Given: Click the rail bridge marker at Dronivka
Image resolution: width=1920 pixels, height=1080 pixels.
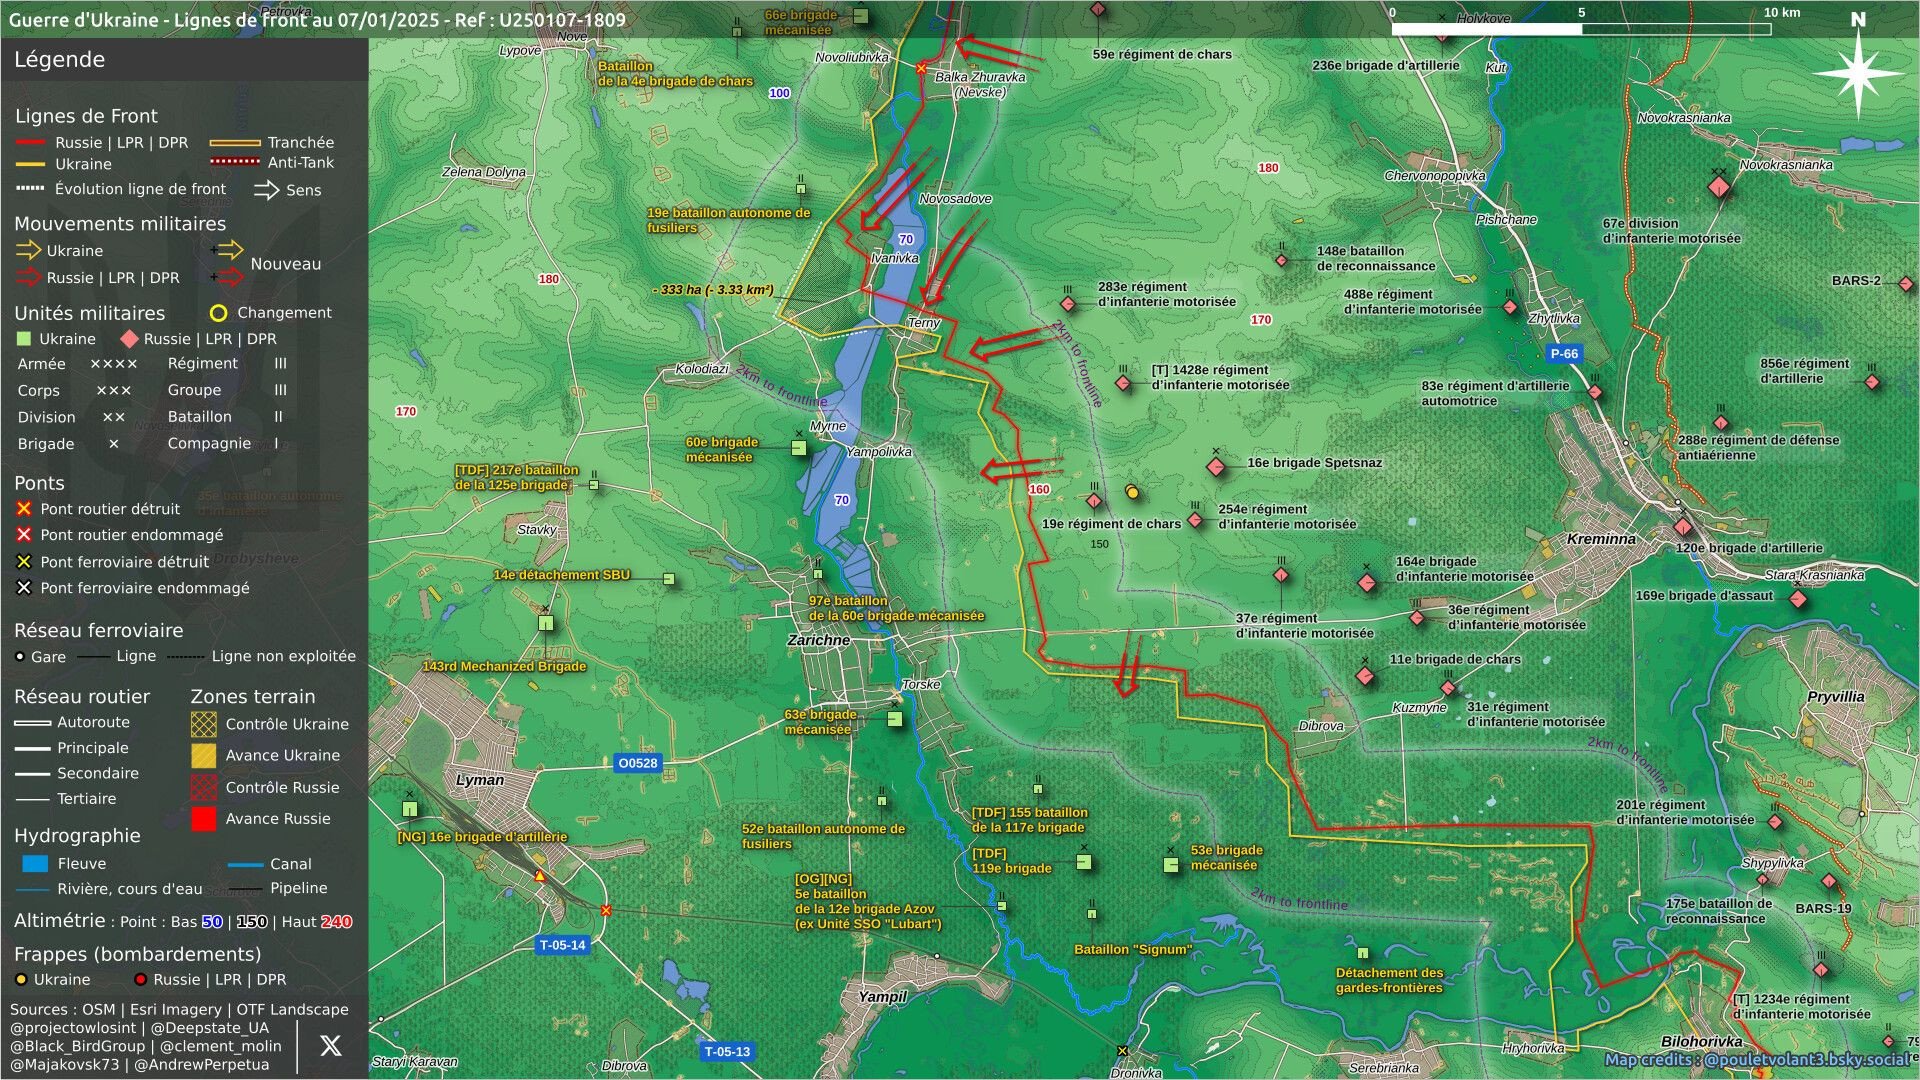Looking at the screenshot, I should coord(1122,1051).
